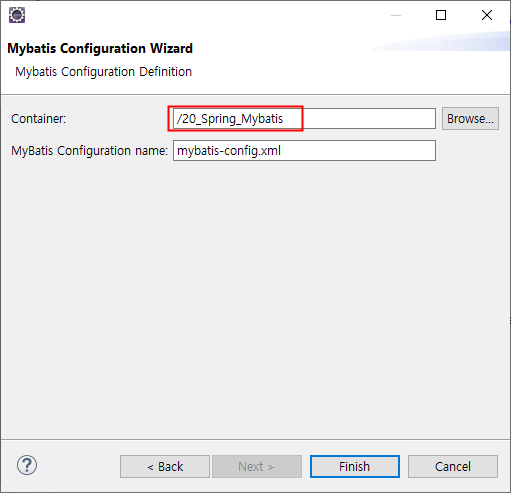The width and height of the screenshot is (511, 493).
Task: Click the 'Mybatis Configuration Wizard' title text
Action: coord(100,49)
